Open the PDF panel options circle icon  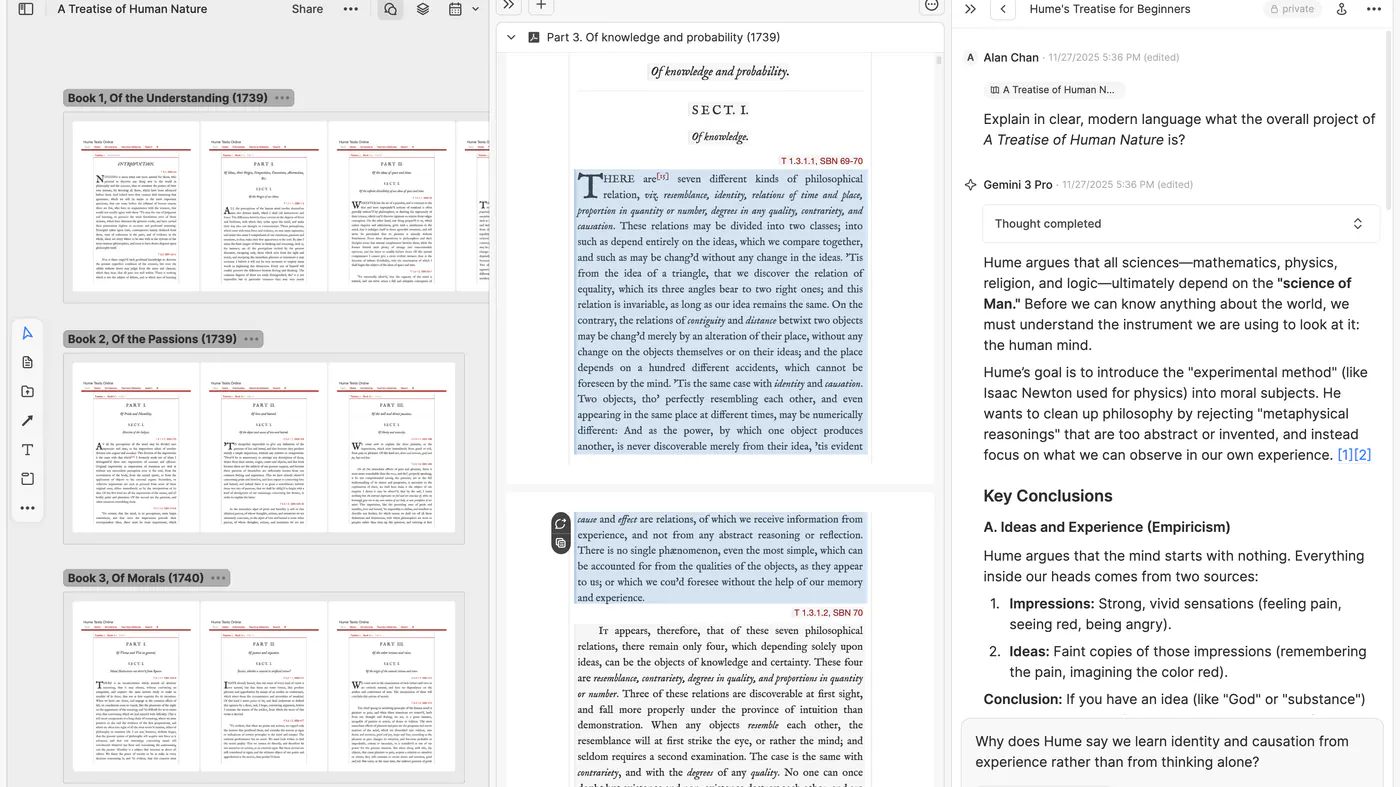931,5
